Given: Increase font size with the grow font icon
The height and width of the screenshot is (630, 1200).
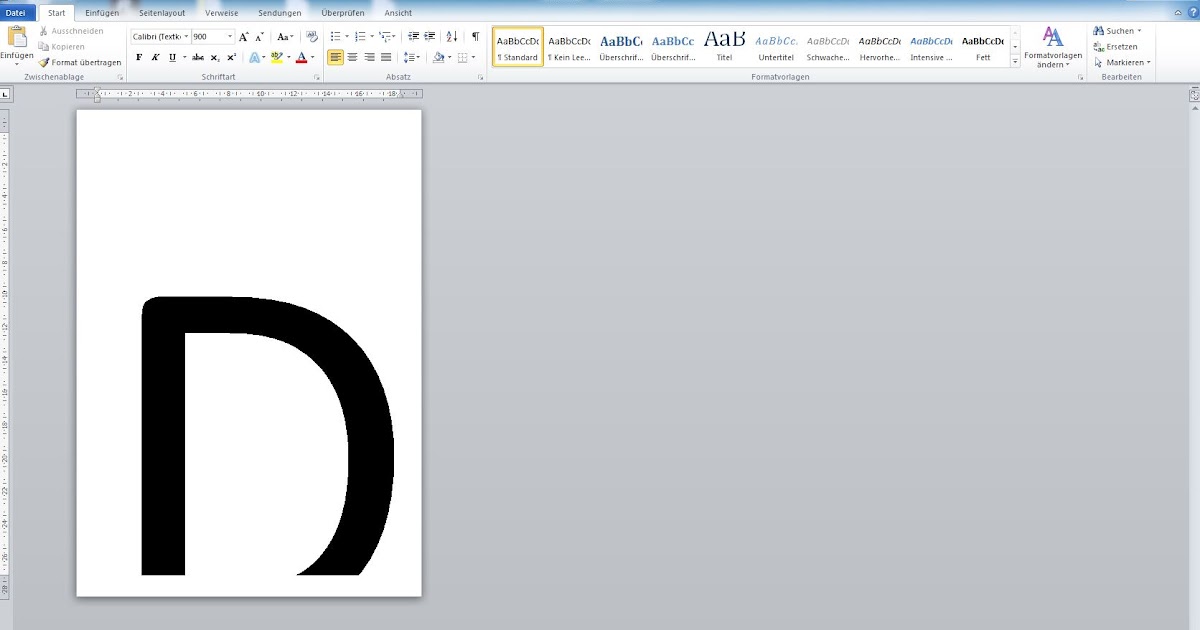Looking at the screenshot, I should tap(244, 36).
